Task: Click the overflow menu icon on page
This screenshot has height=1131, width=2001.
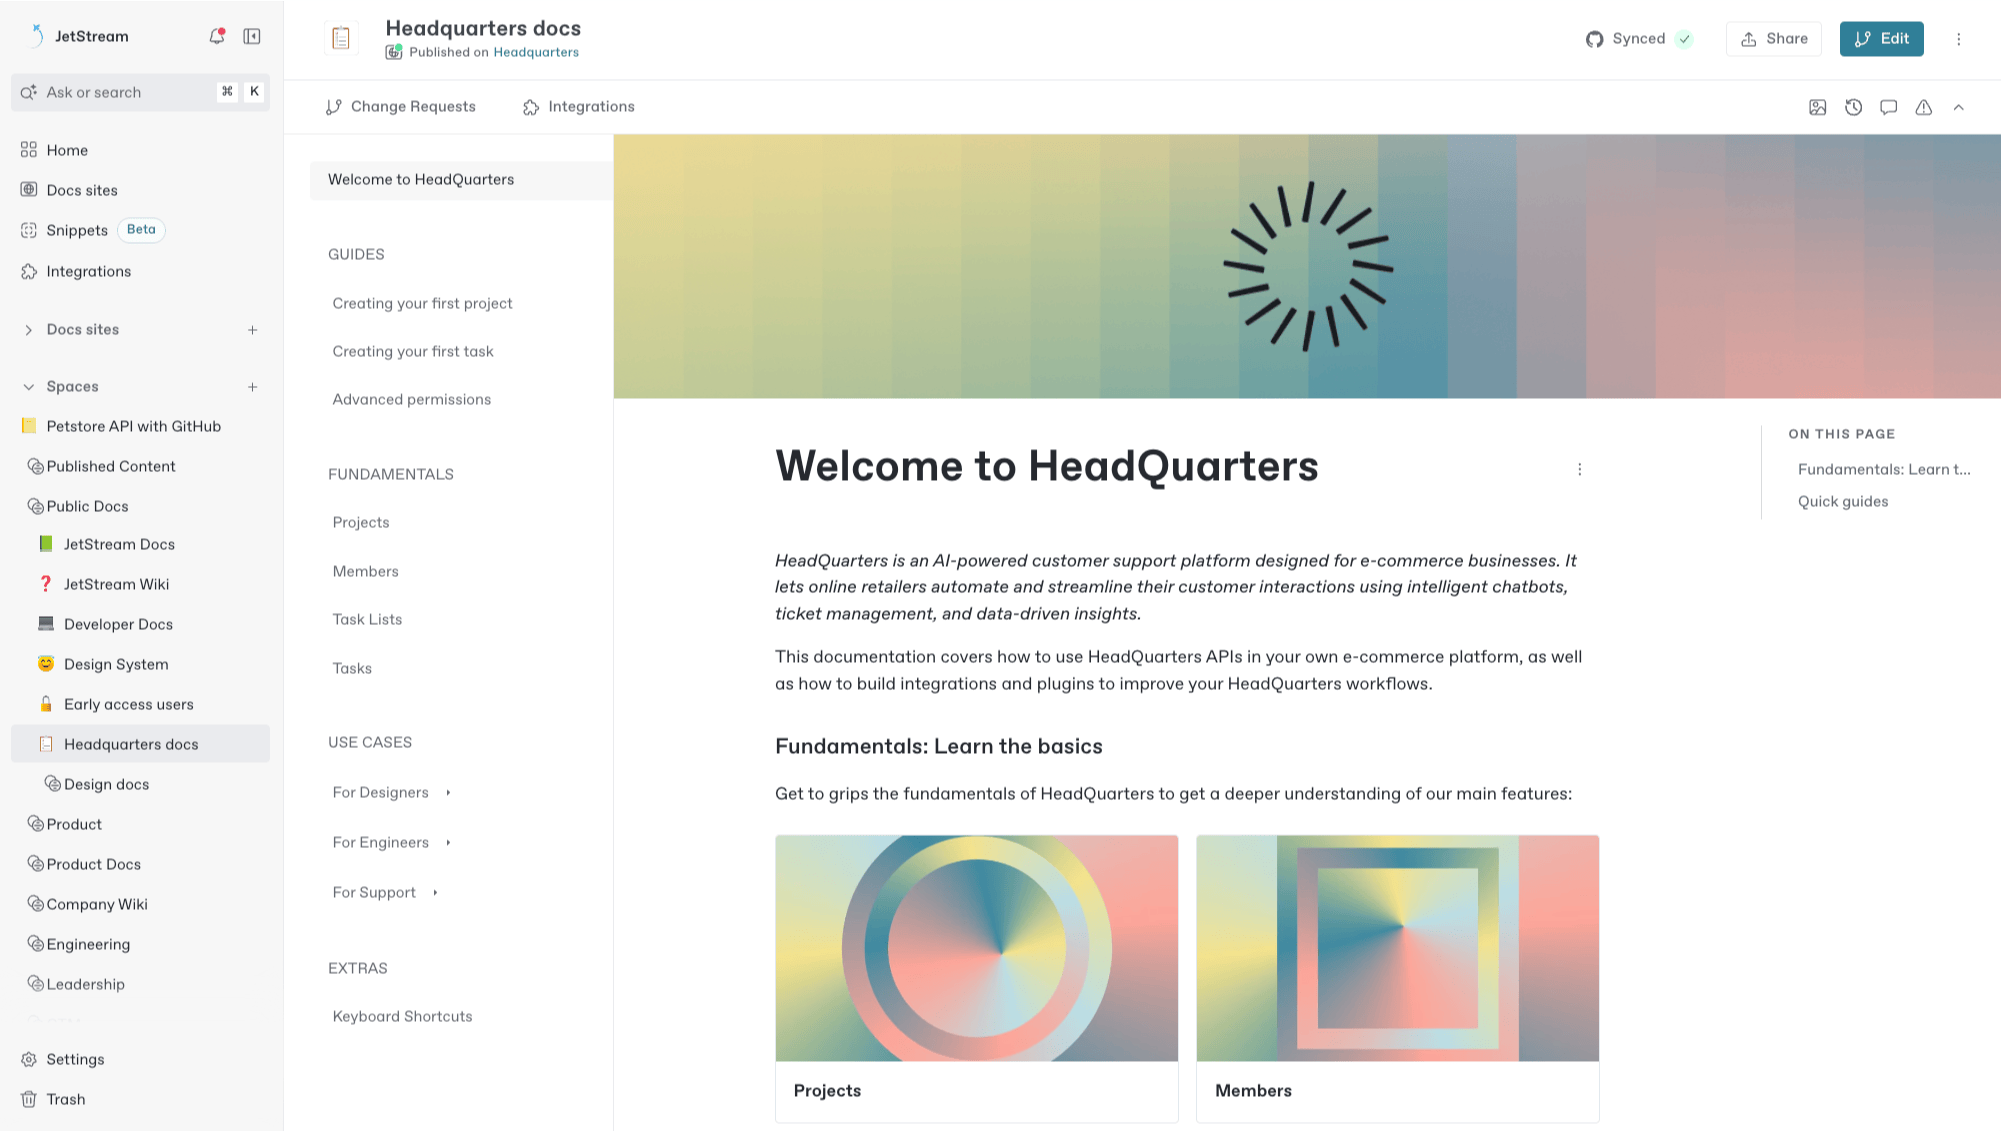Action: click(x=1580, y=469)
